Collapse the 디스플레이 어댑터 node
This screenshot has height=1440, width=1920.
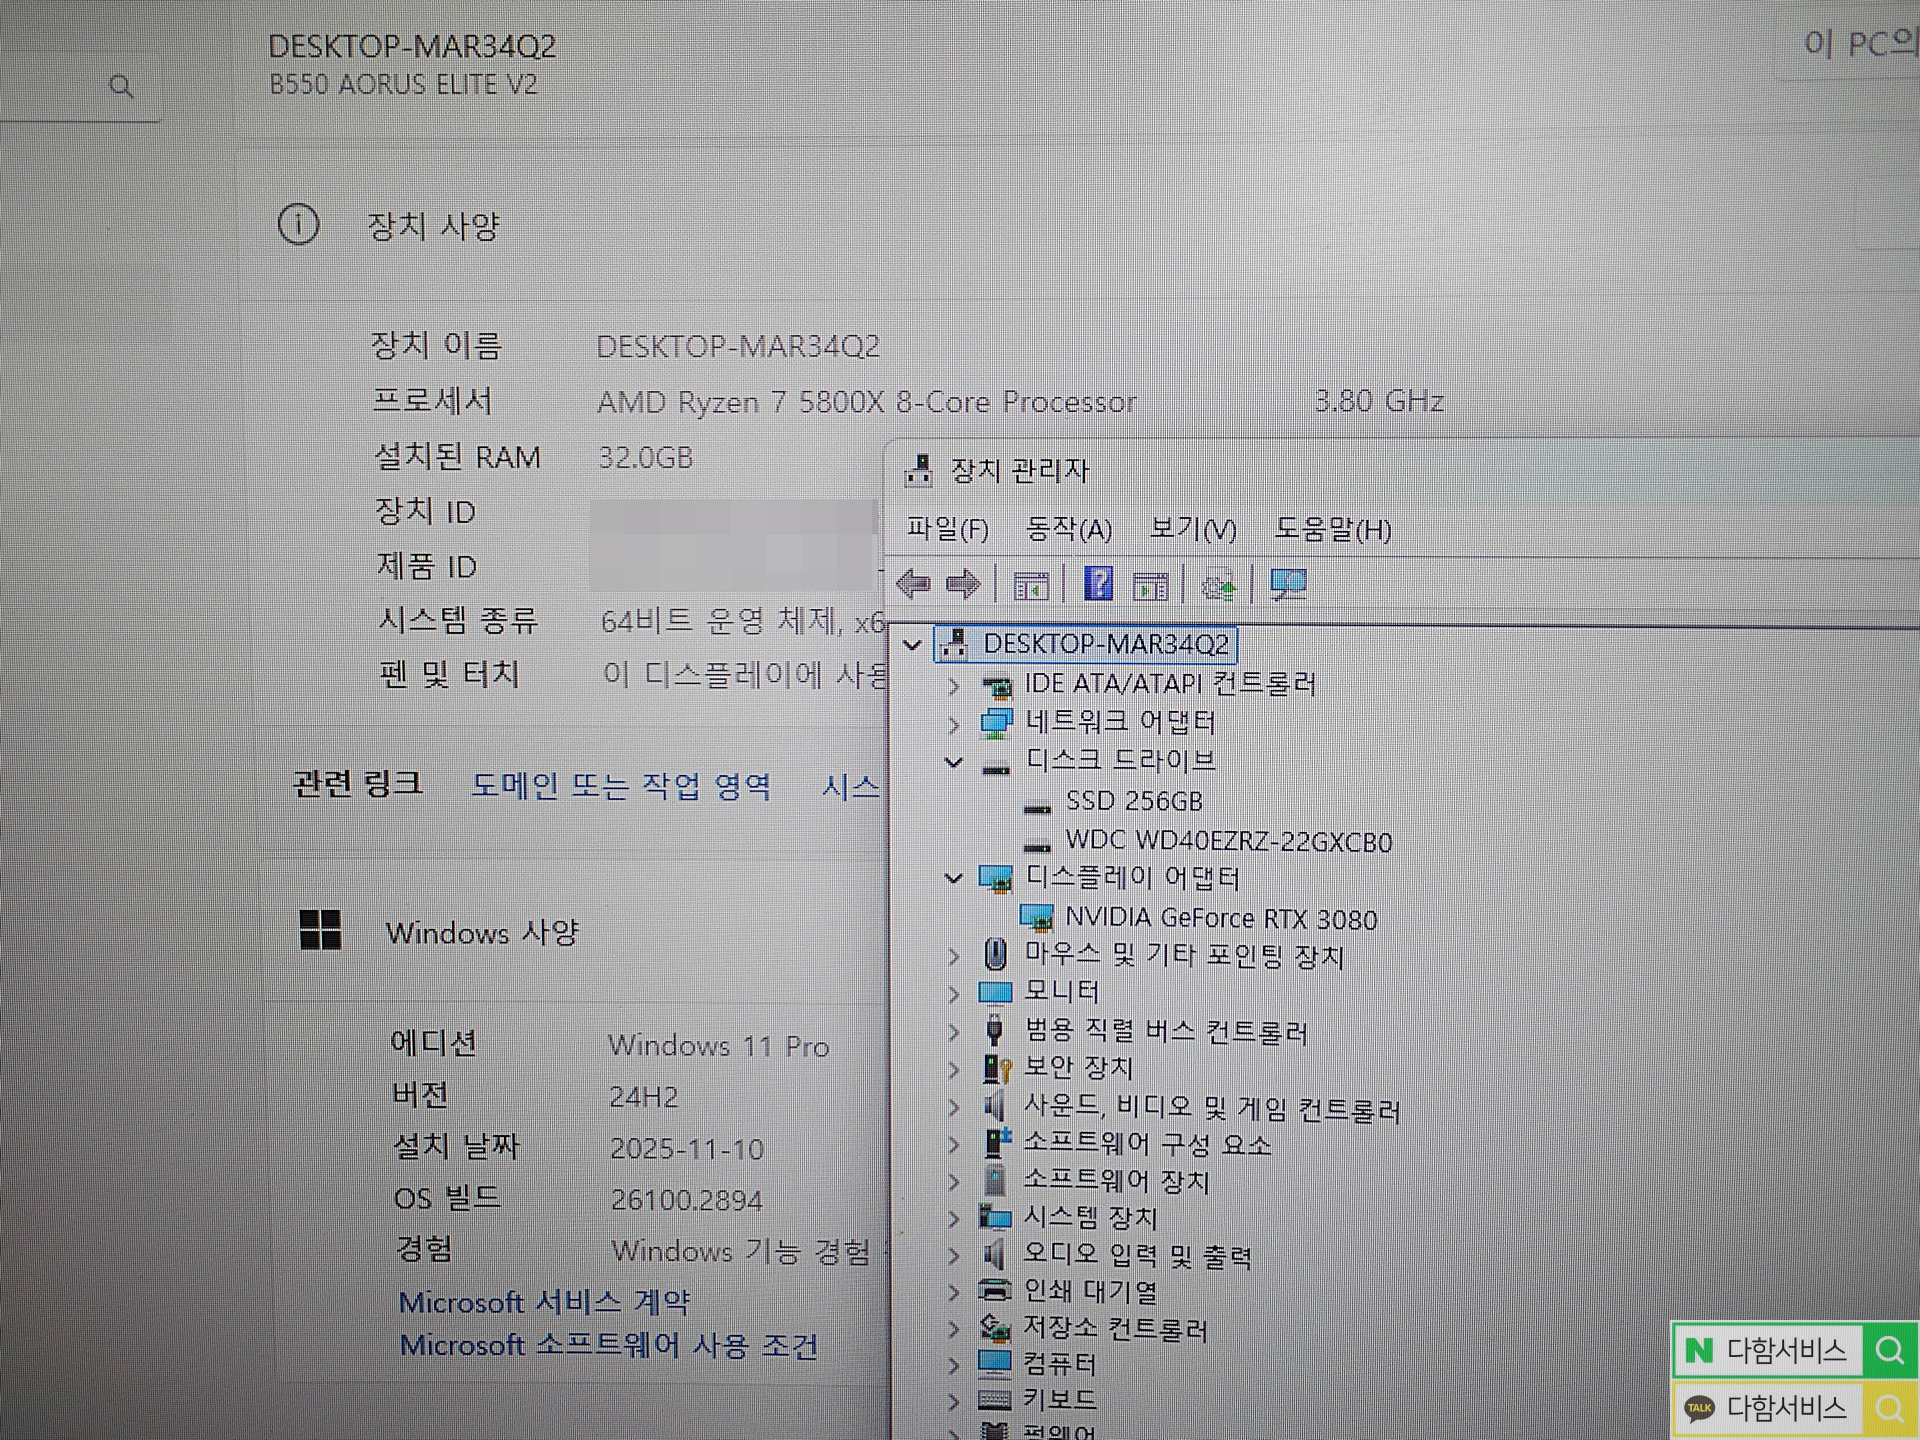point(953,878)
